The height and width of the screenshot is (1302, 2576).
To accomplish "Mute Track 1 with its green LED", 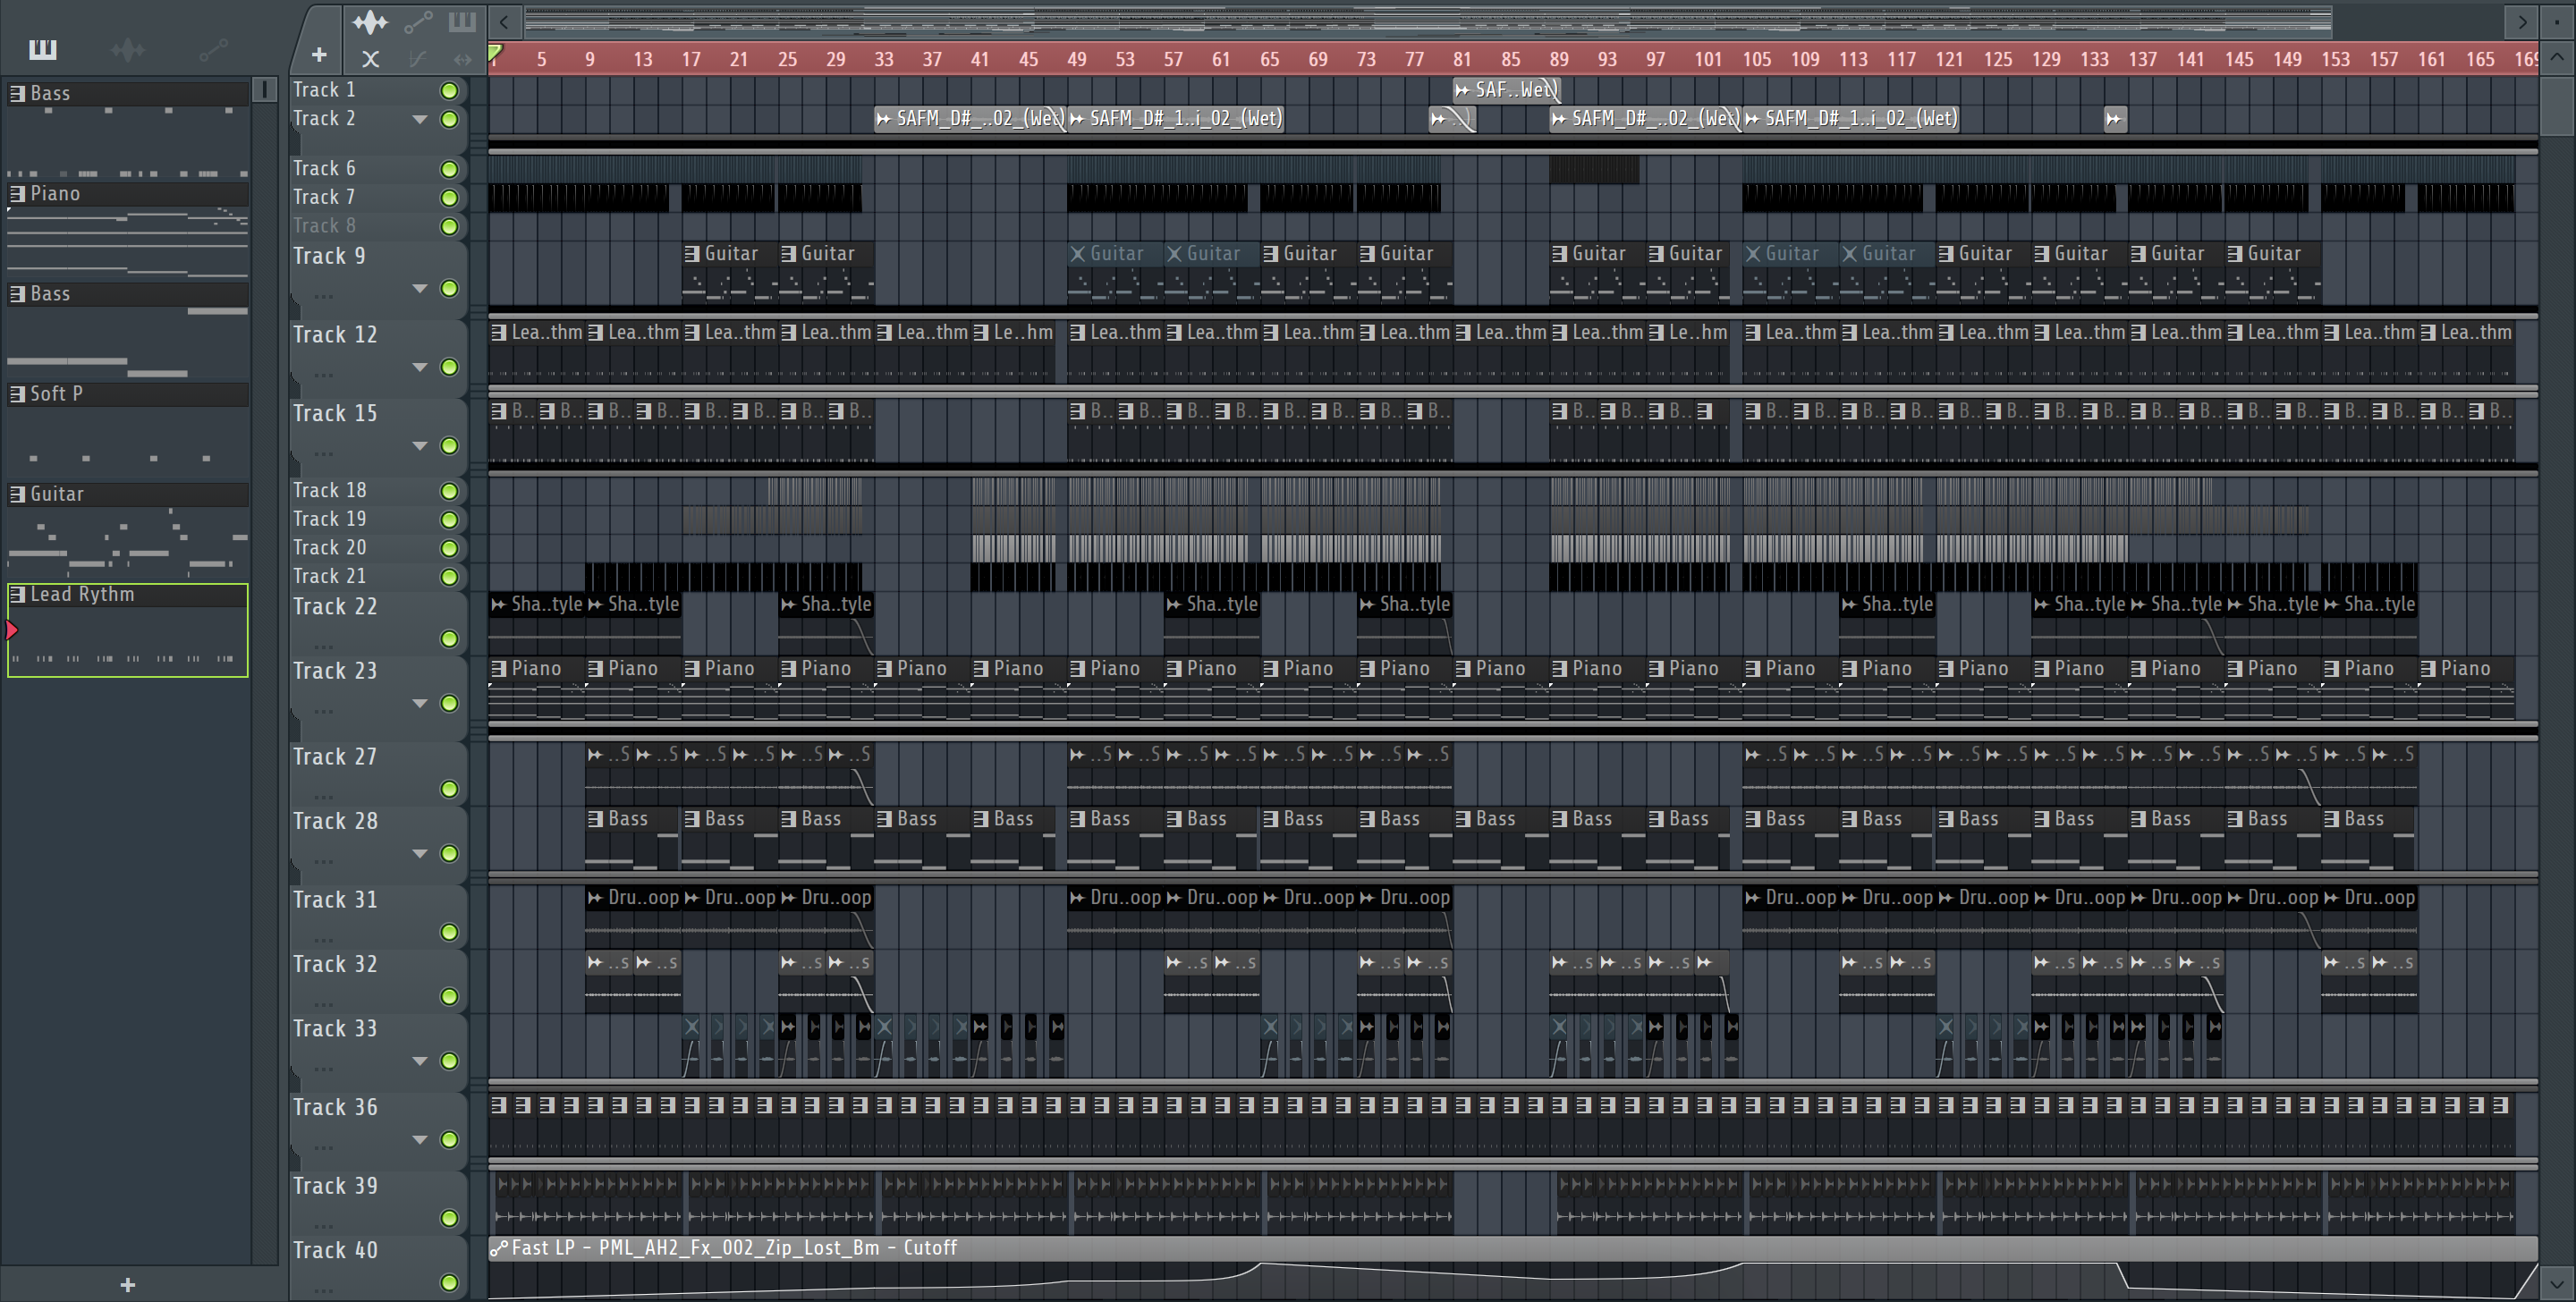I will (450, 90).
